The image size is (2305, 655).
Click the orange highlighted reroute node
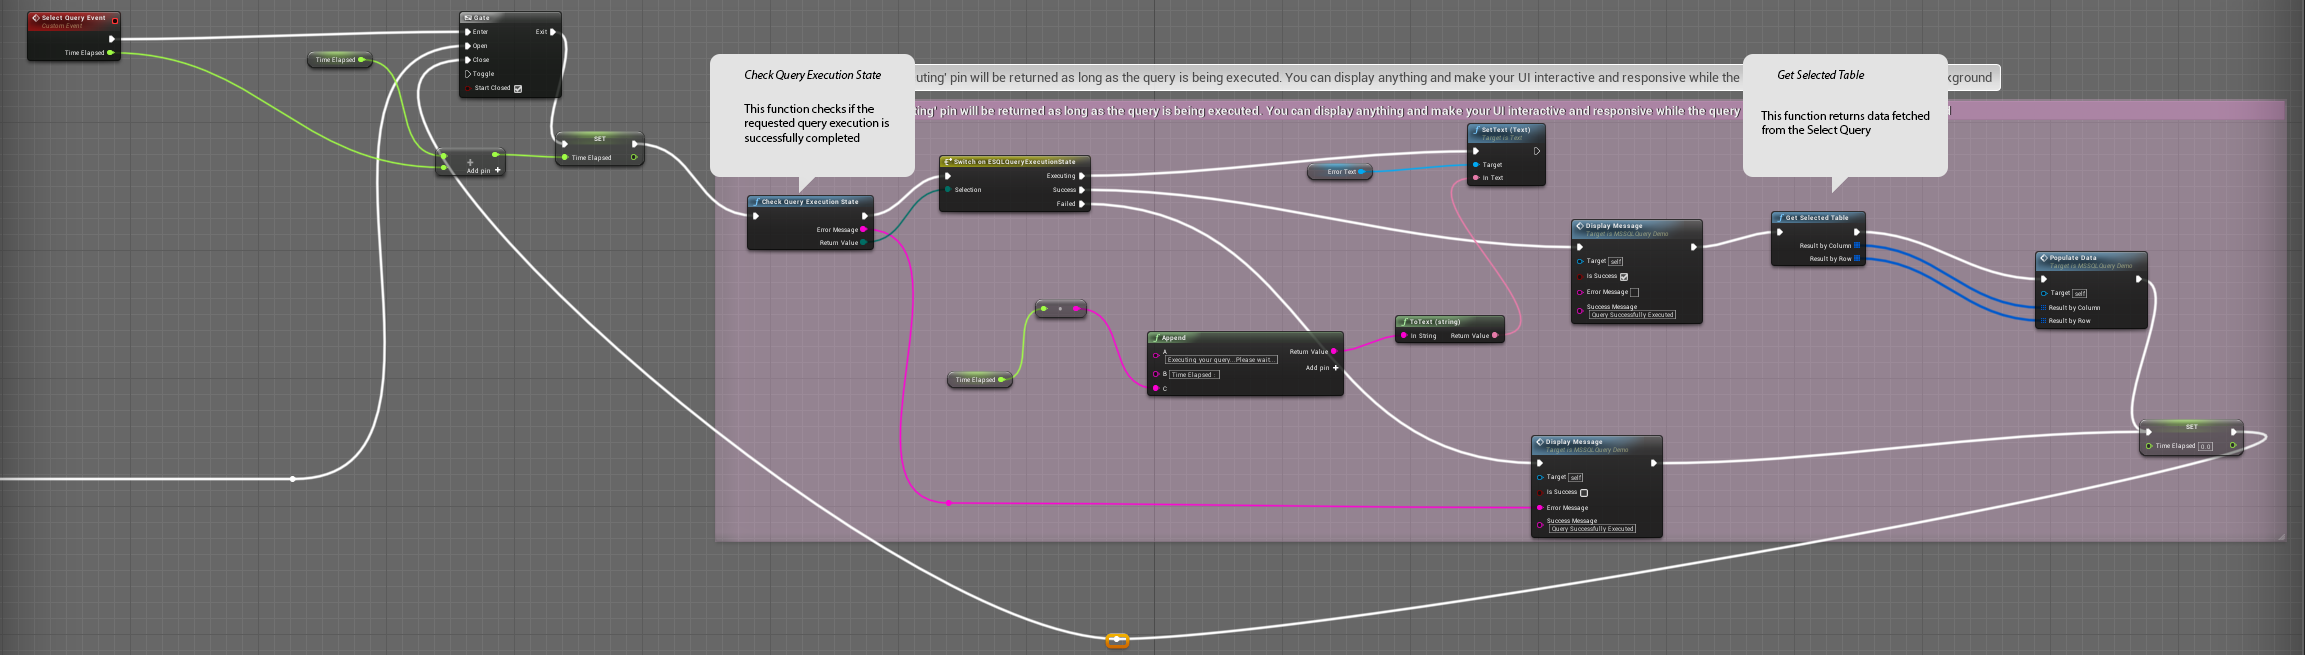click(x=1117, y=640)
